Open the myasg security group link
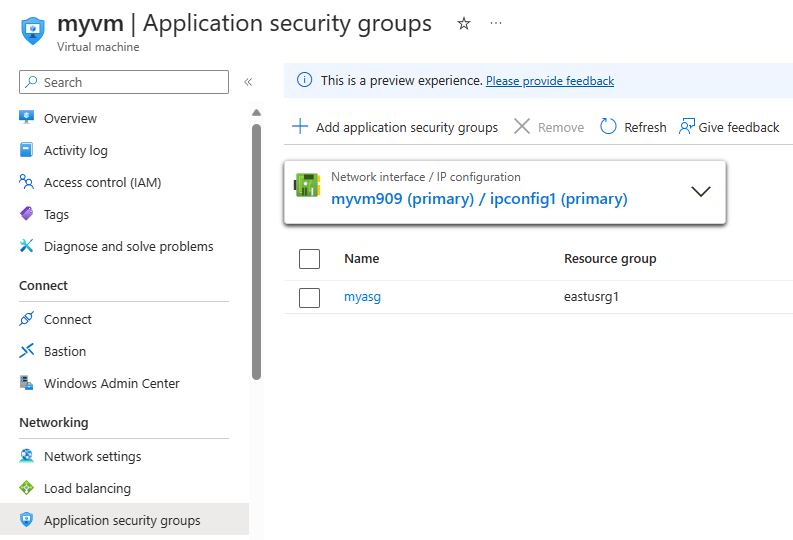The height and width of the screenshot is (540, 793). point(362,297)
